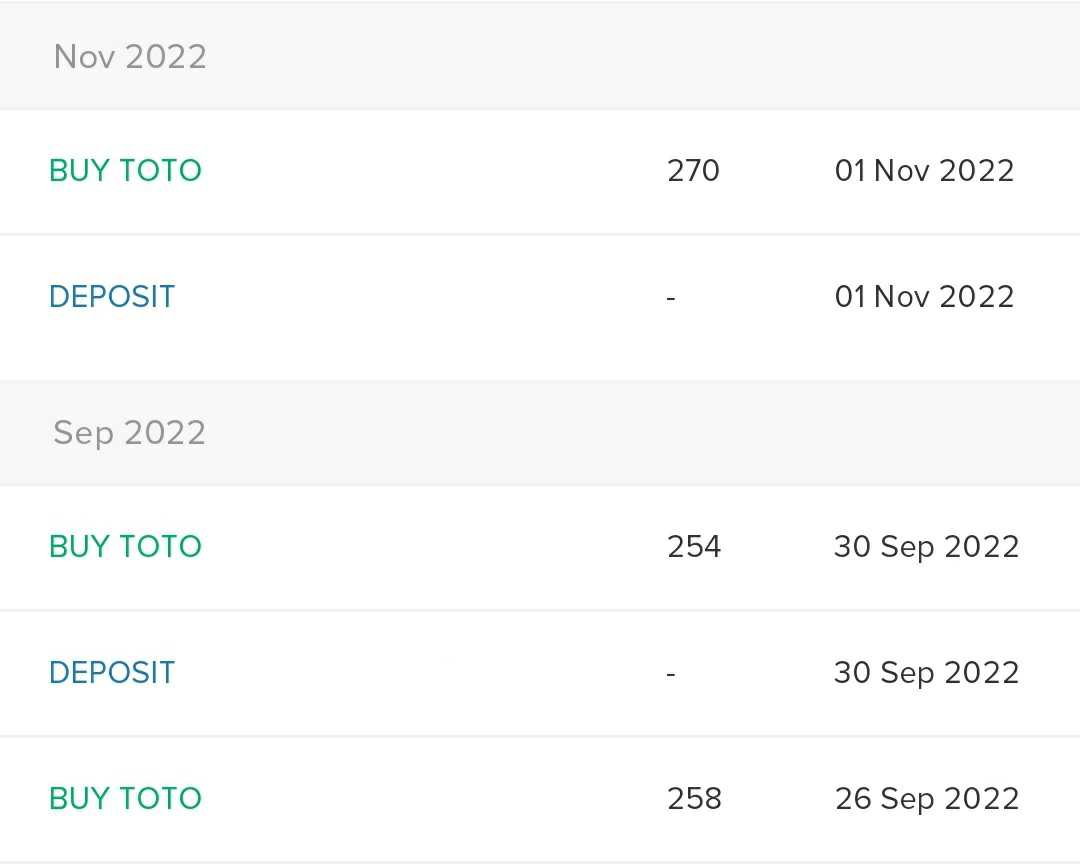Screen dimensions: 1080x864
Task: Open BUY TOTO entry dated 01 Nov 2022
Action: tap(125, 171)
